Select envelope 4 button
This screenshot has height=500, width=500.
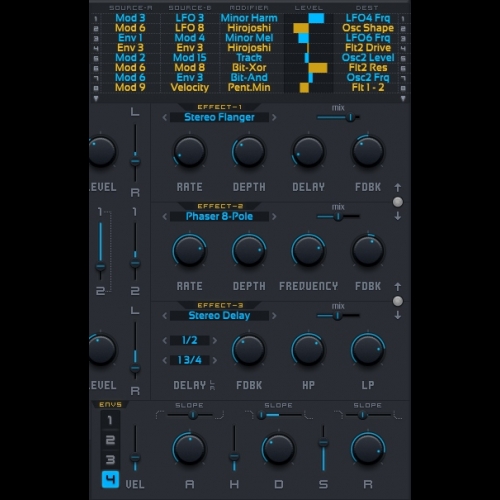pyautogui.click(x=110, y=480)
